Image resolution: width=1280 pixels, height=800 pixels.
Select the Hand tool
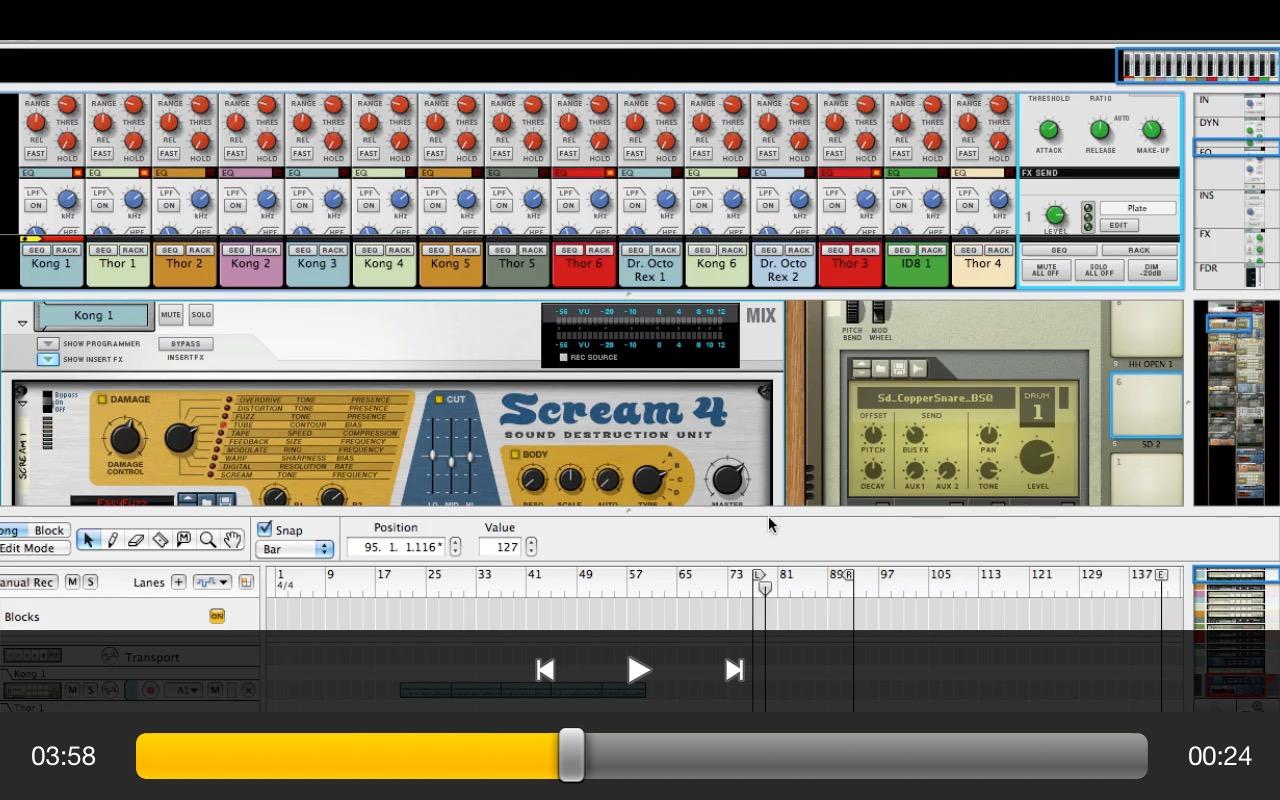pyautogui.click(x=232, y=540)
